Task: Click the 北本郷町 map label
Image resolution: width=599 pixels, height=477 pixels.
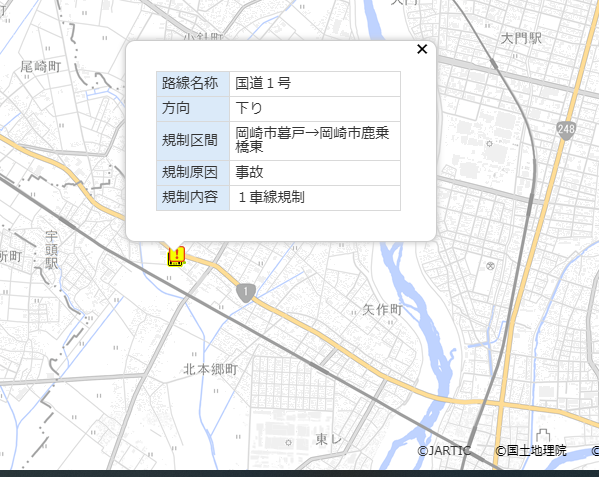Action: [x=210, y=369]
